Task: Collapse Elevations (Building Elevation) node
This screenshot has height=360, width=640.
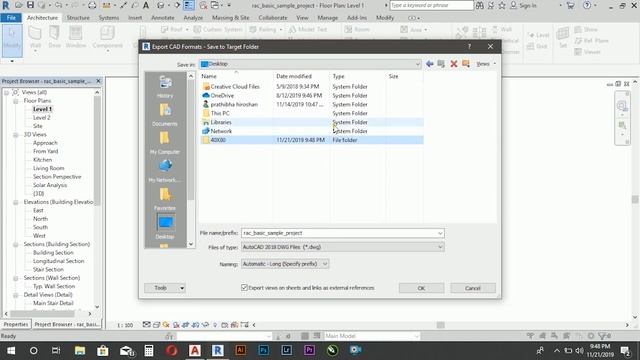Action: 16,202
